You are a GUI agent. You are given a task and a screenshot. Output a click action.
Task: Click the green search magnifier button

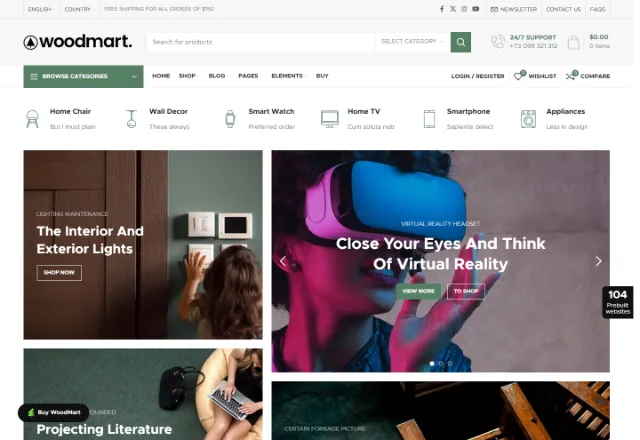pyautogui.click(x=461, y=42)
